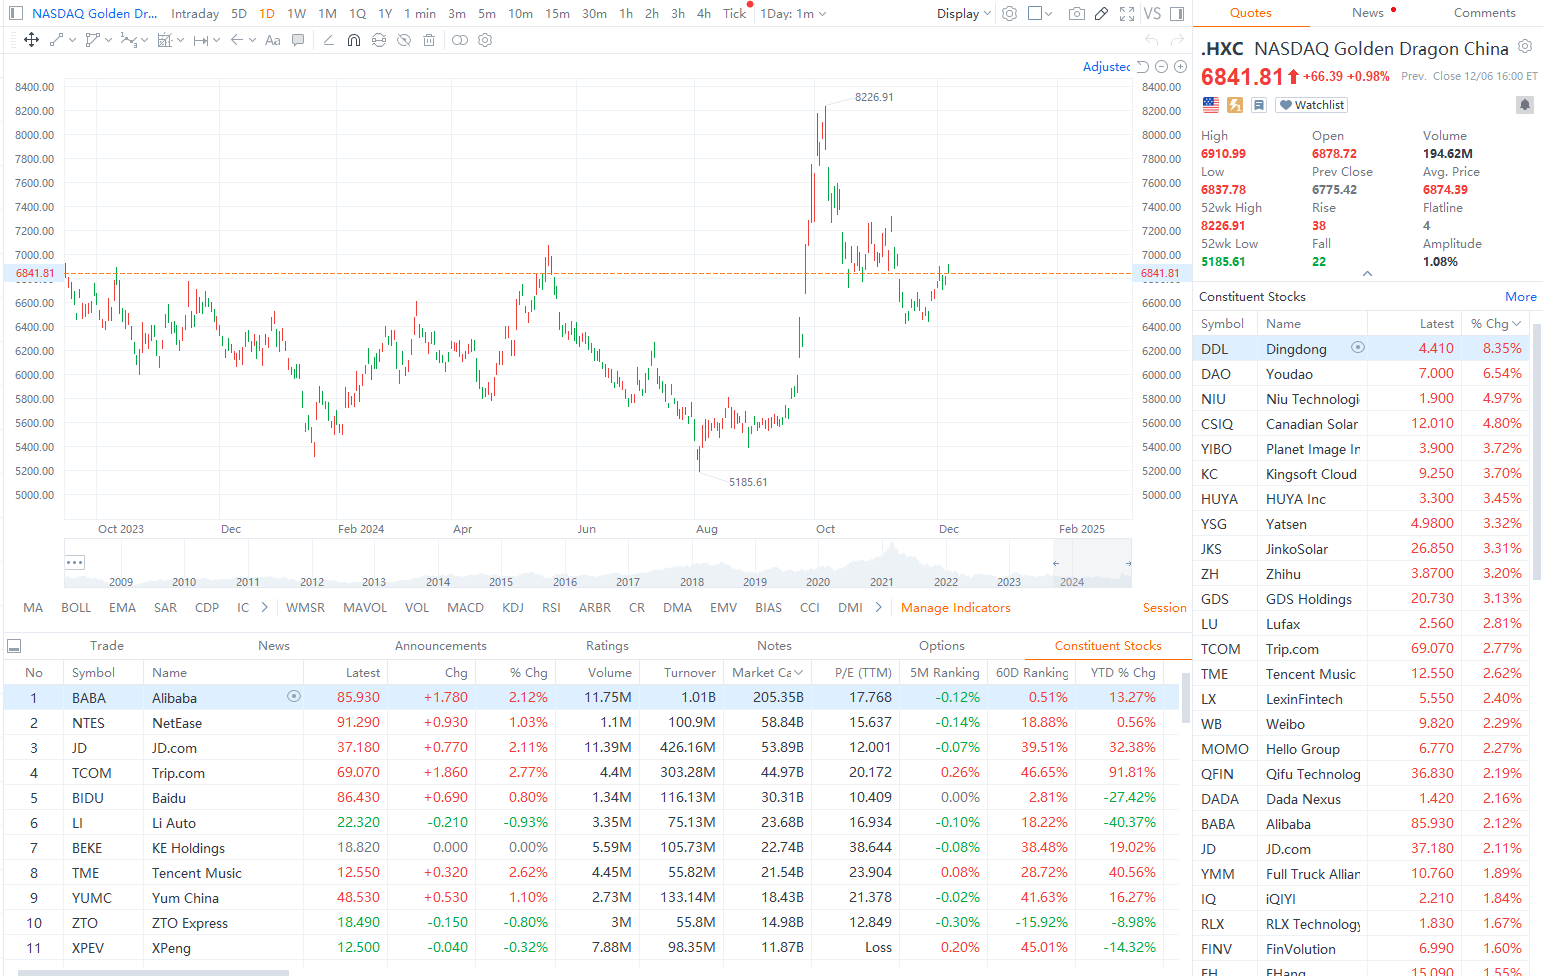Switch to Intraday view

(195, 13)
